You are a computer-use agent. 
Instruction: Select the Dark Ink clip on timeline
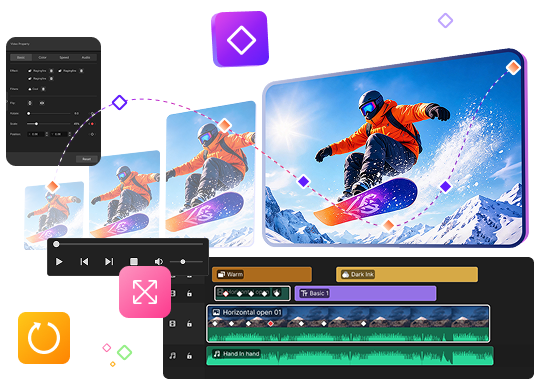point(407,275)
